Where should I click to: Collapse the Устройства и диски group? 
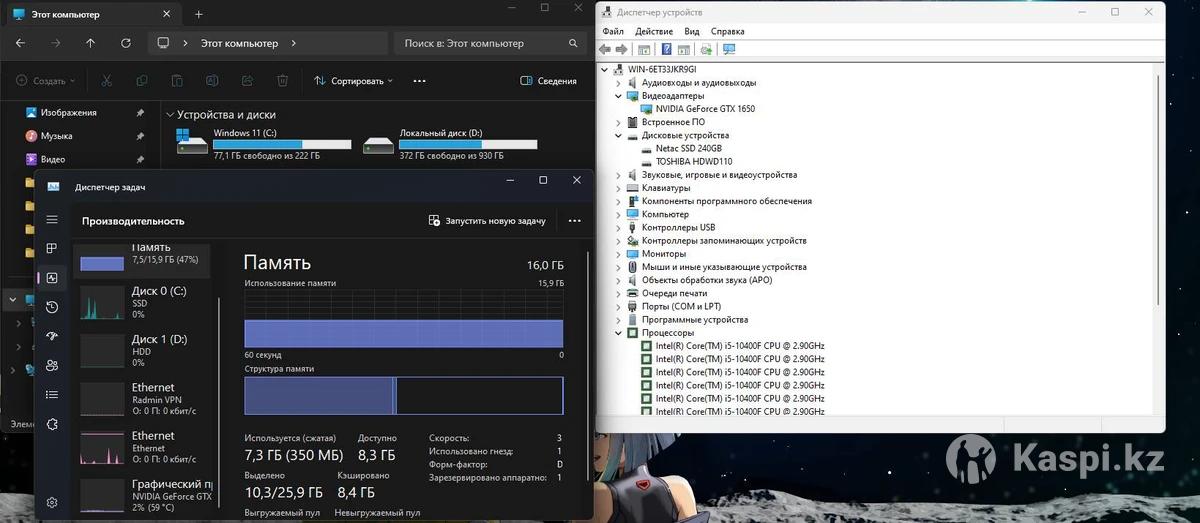170,115
